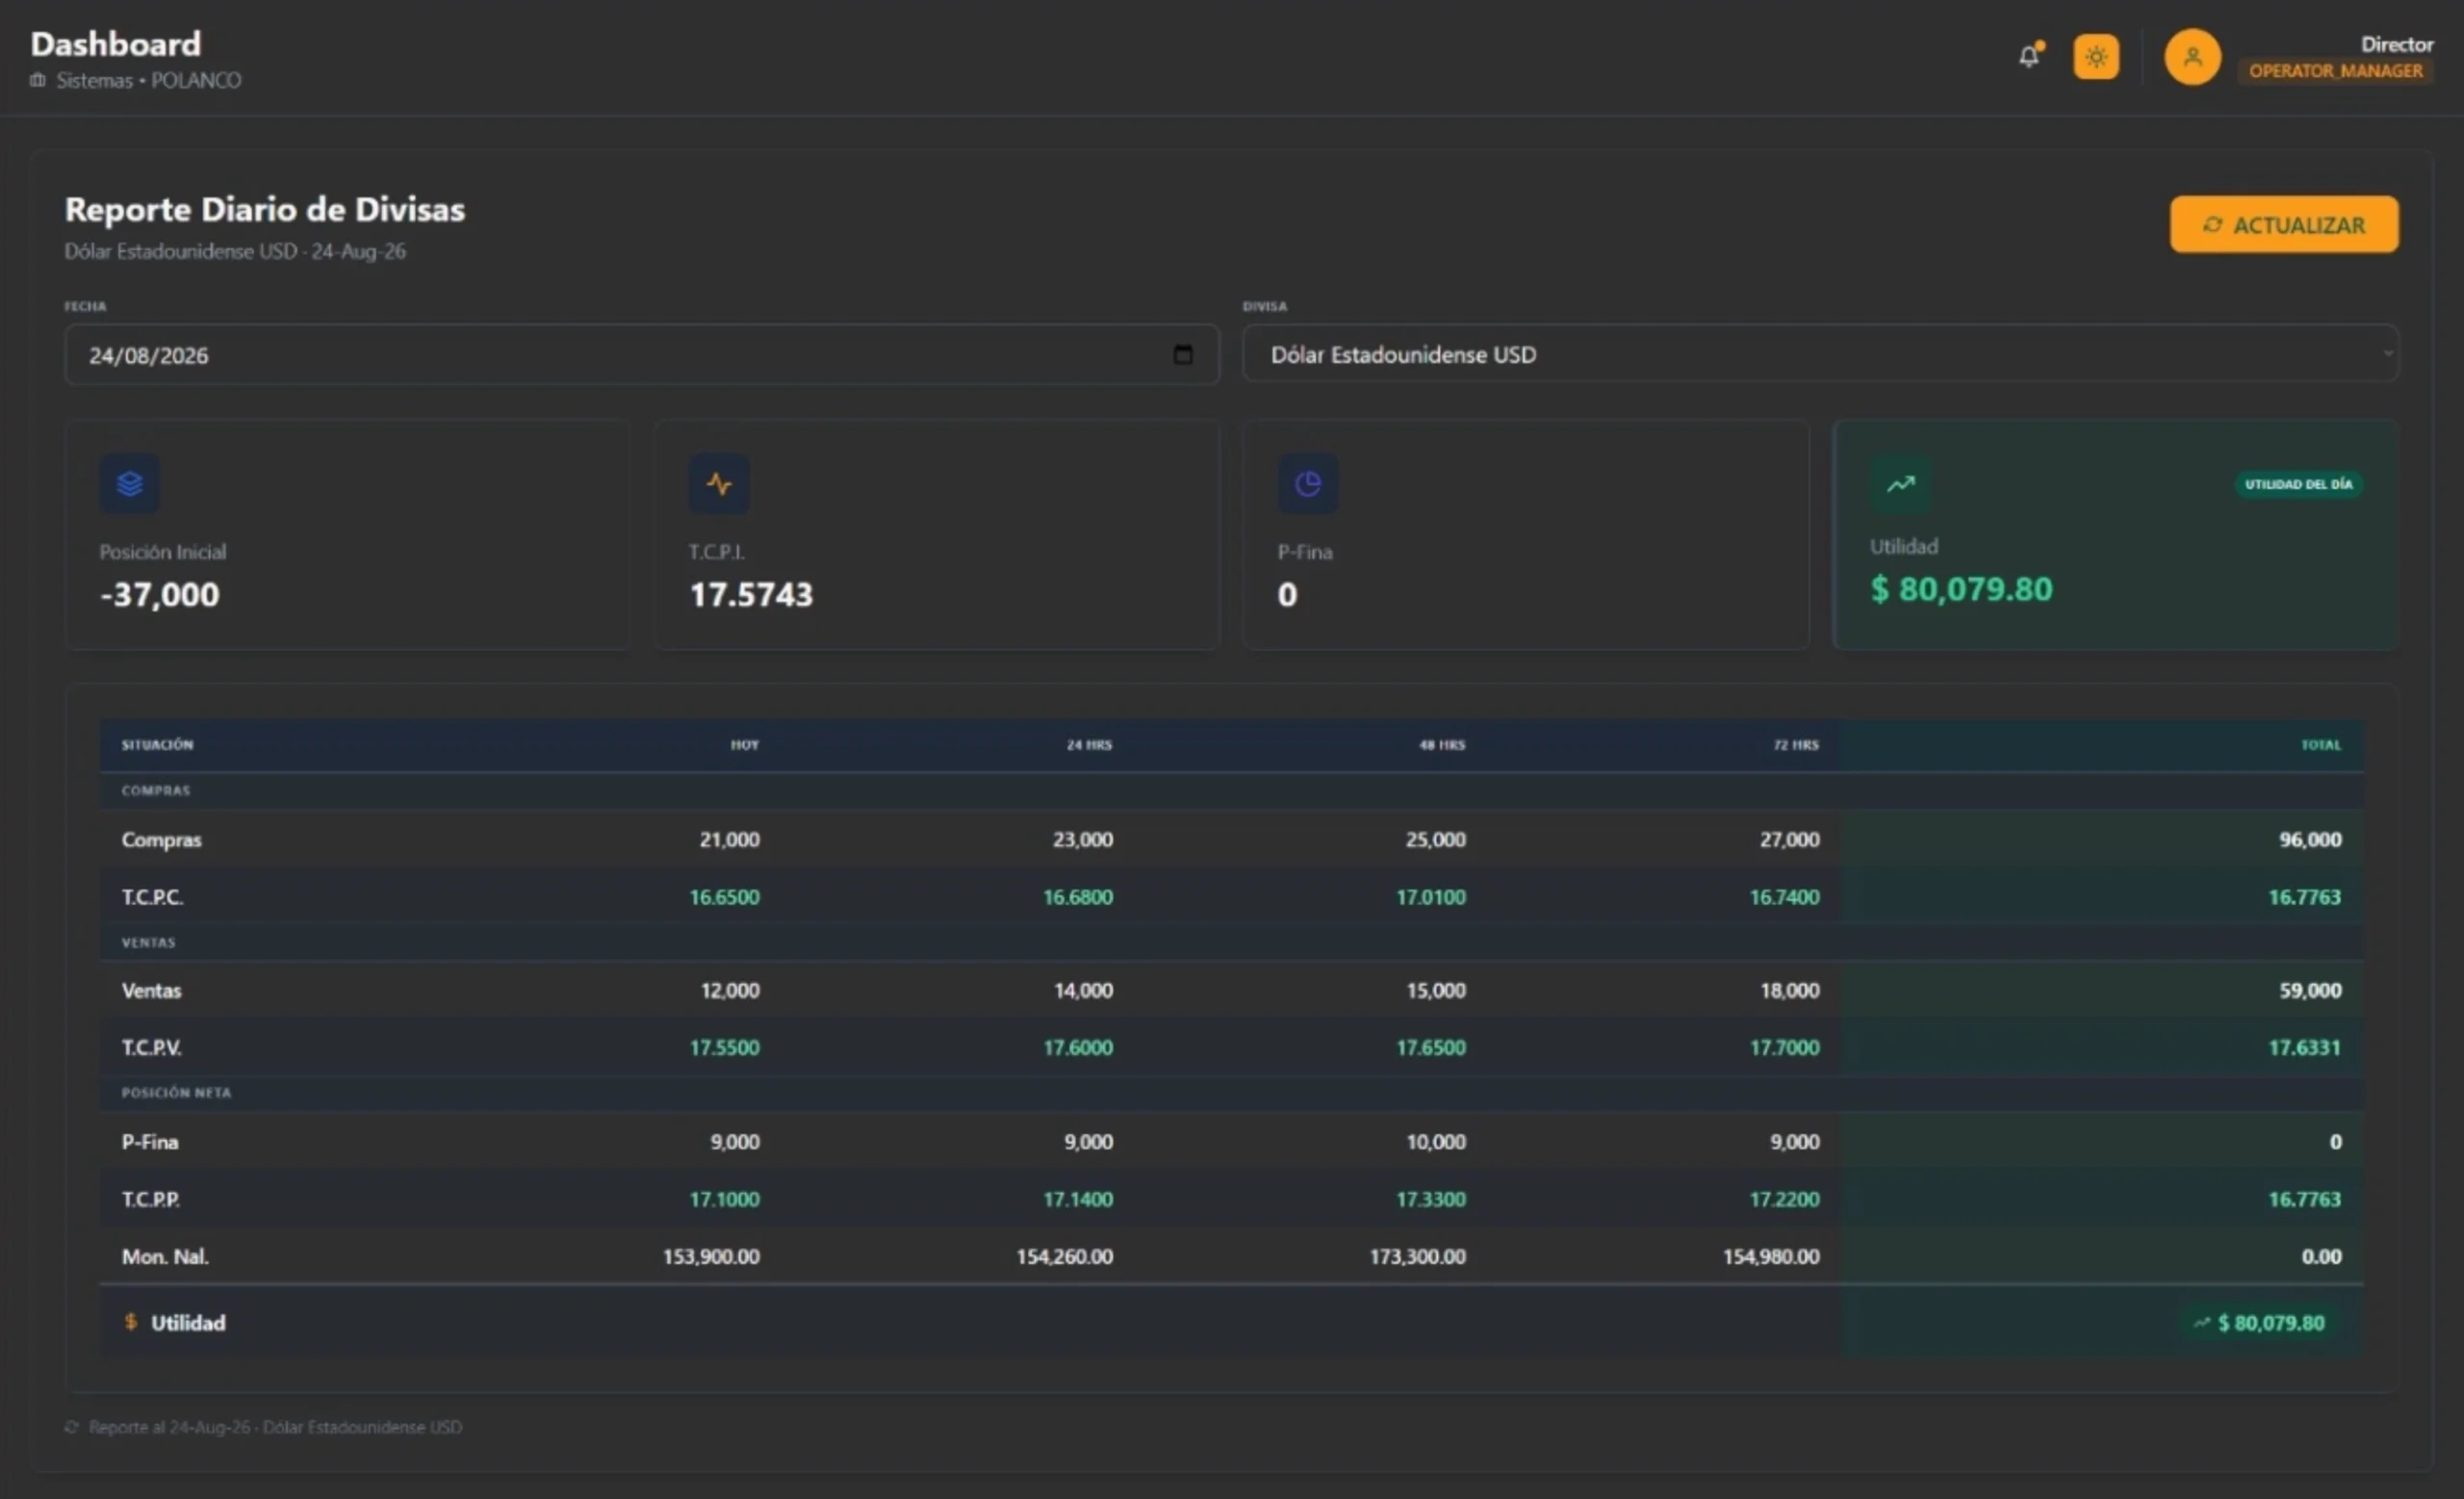Click T.C.P.V. 72 HRS value 17.7000
2464x1499 pixels.
pyautogui.click(x=1785, y=1048)
